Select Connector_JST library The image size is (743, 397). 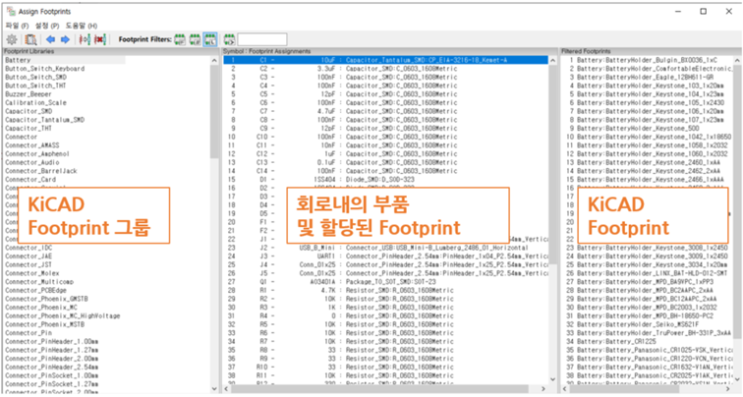tap(29, 265)
